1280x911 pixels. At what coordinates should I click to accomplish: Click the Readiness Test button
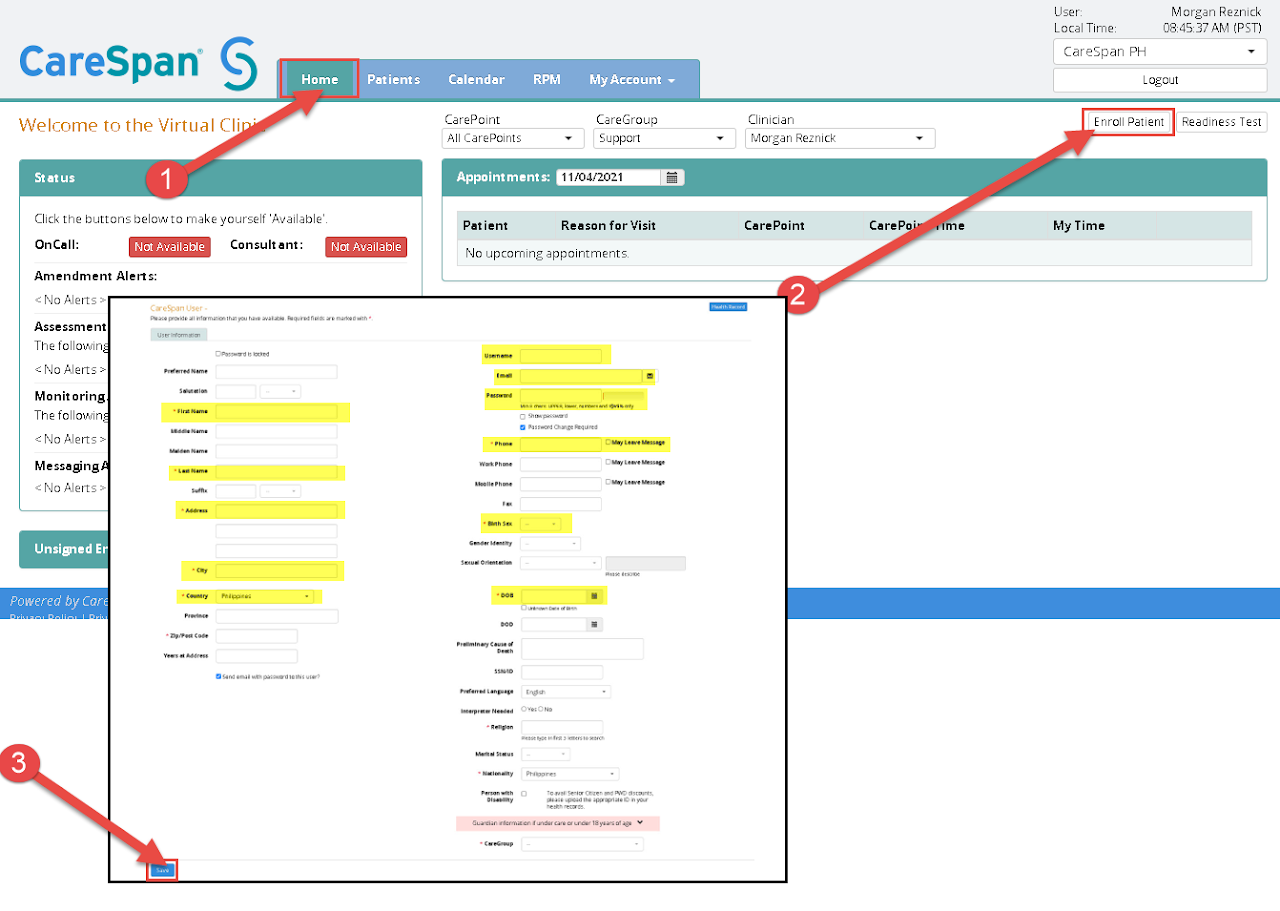point(1221,122)
